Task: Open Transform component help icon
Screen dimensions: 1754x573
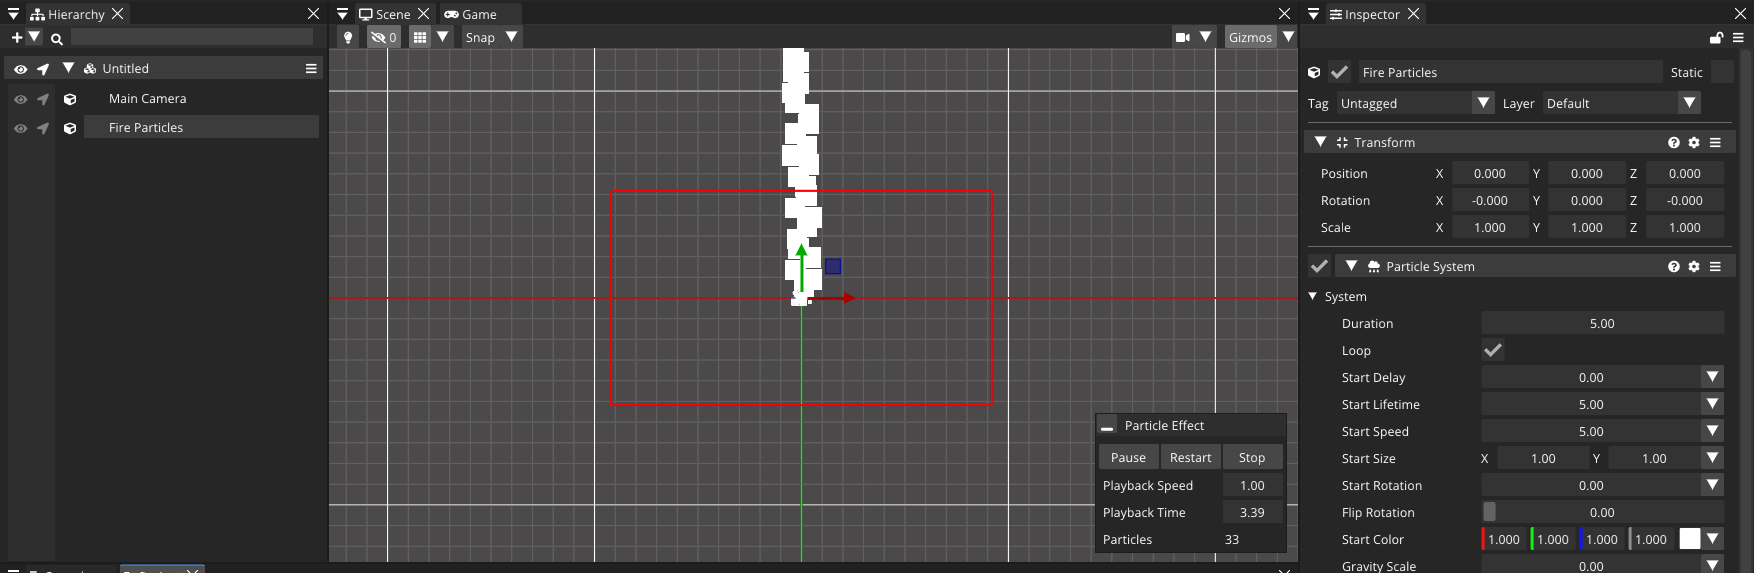Action: point(1674,143)
